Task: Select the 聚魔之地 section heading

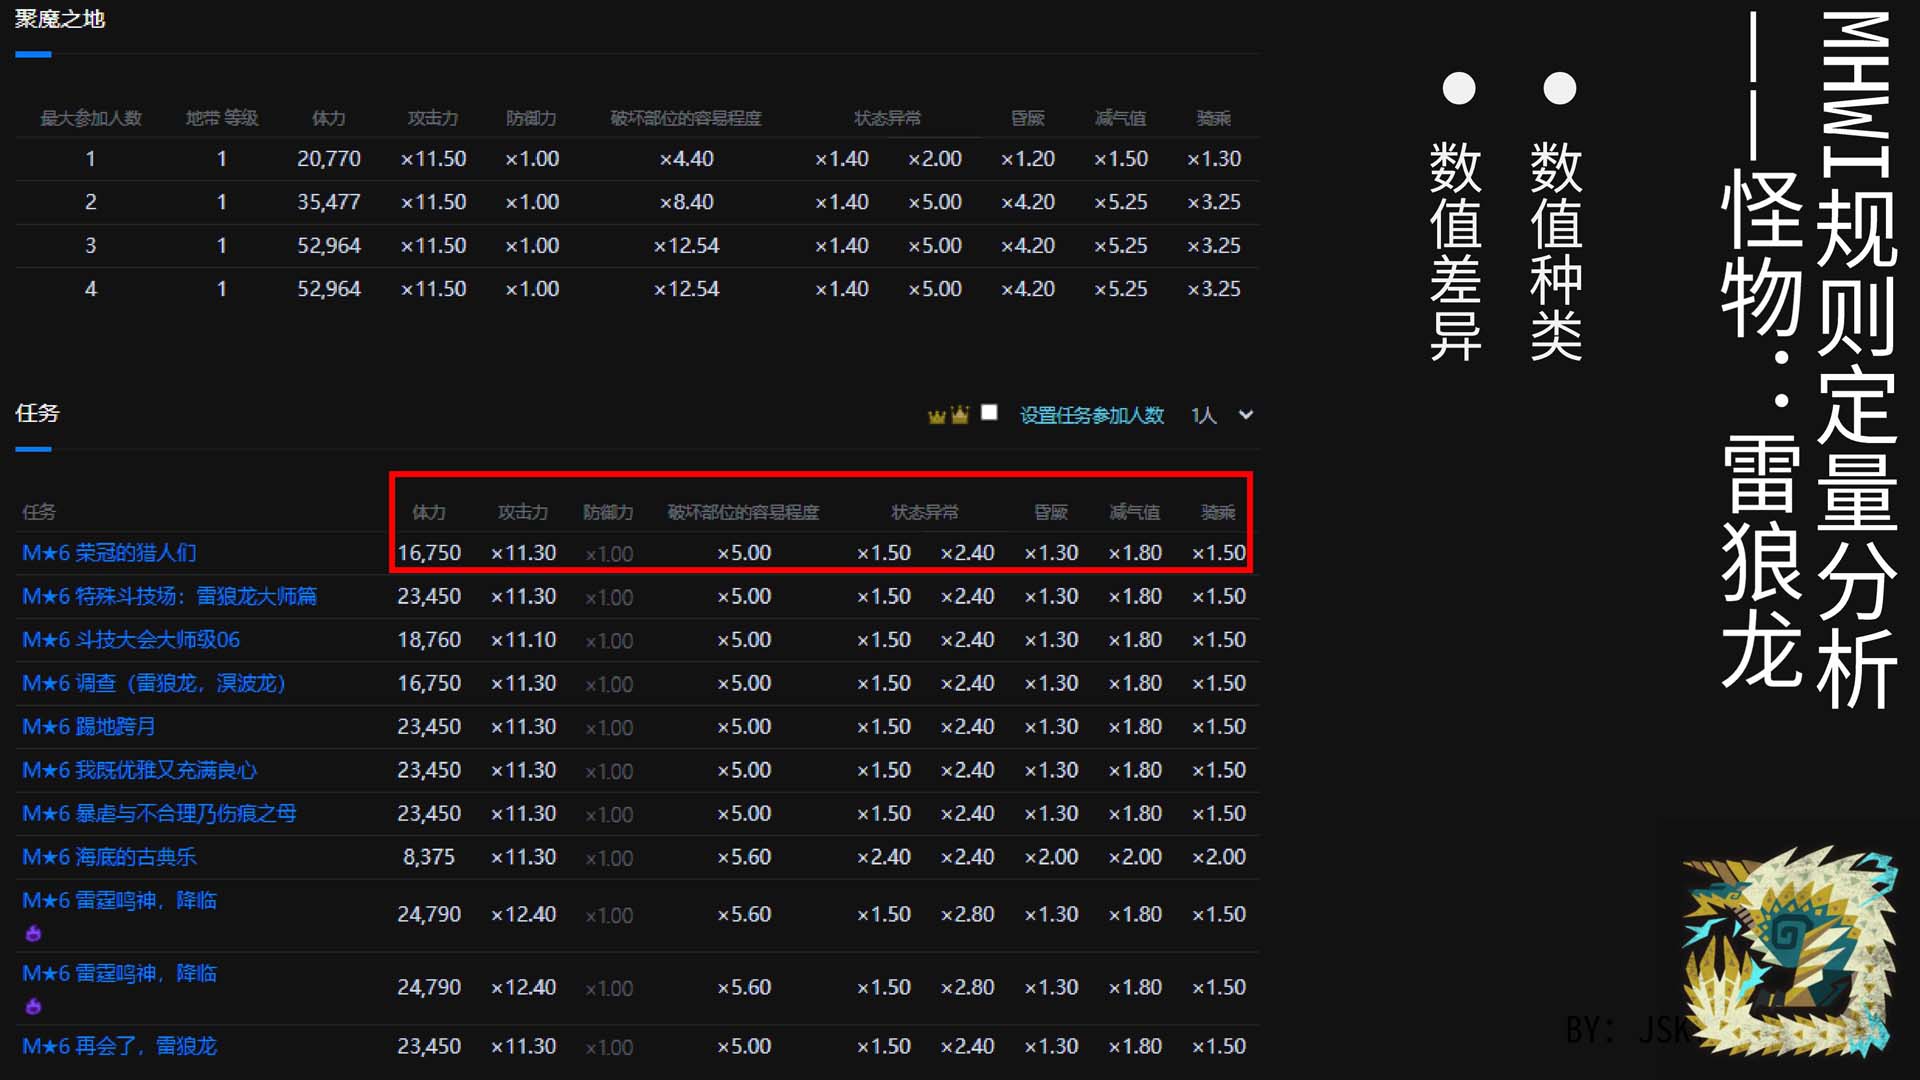Action: 60,19
